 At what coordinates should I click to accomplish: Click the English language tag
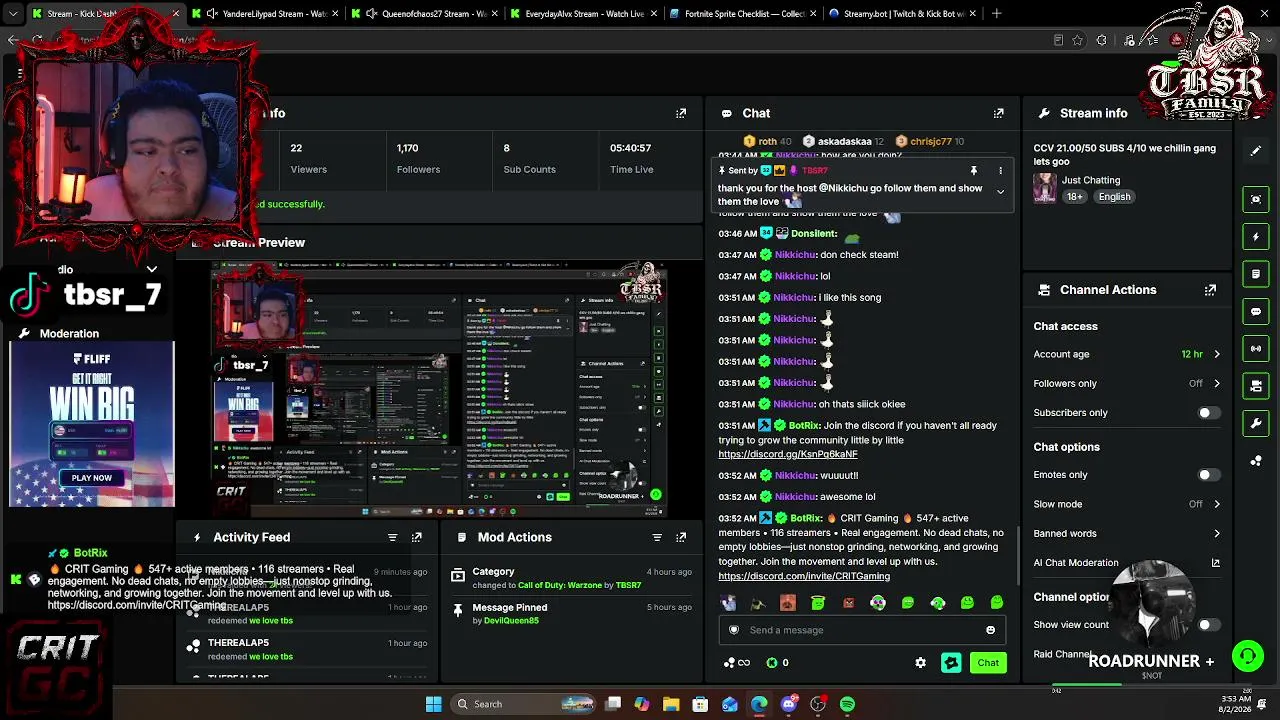[1114, 197]
